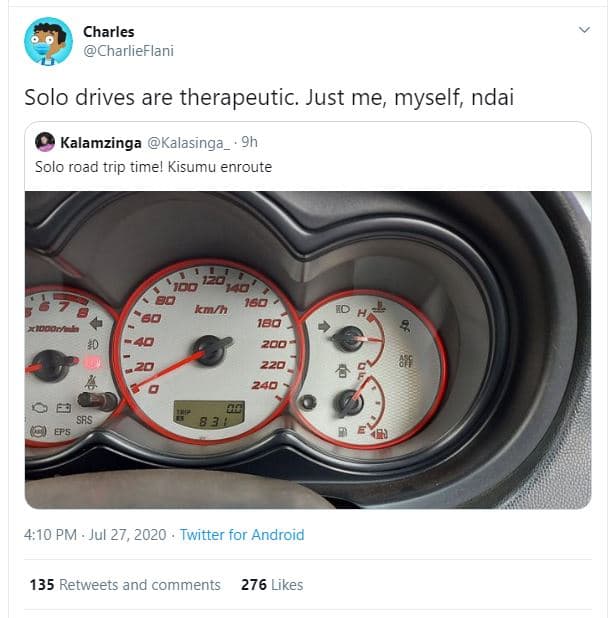Click the Charles display name

[x=108, y=32]
